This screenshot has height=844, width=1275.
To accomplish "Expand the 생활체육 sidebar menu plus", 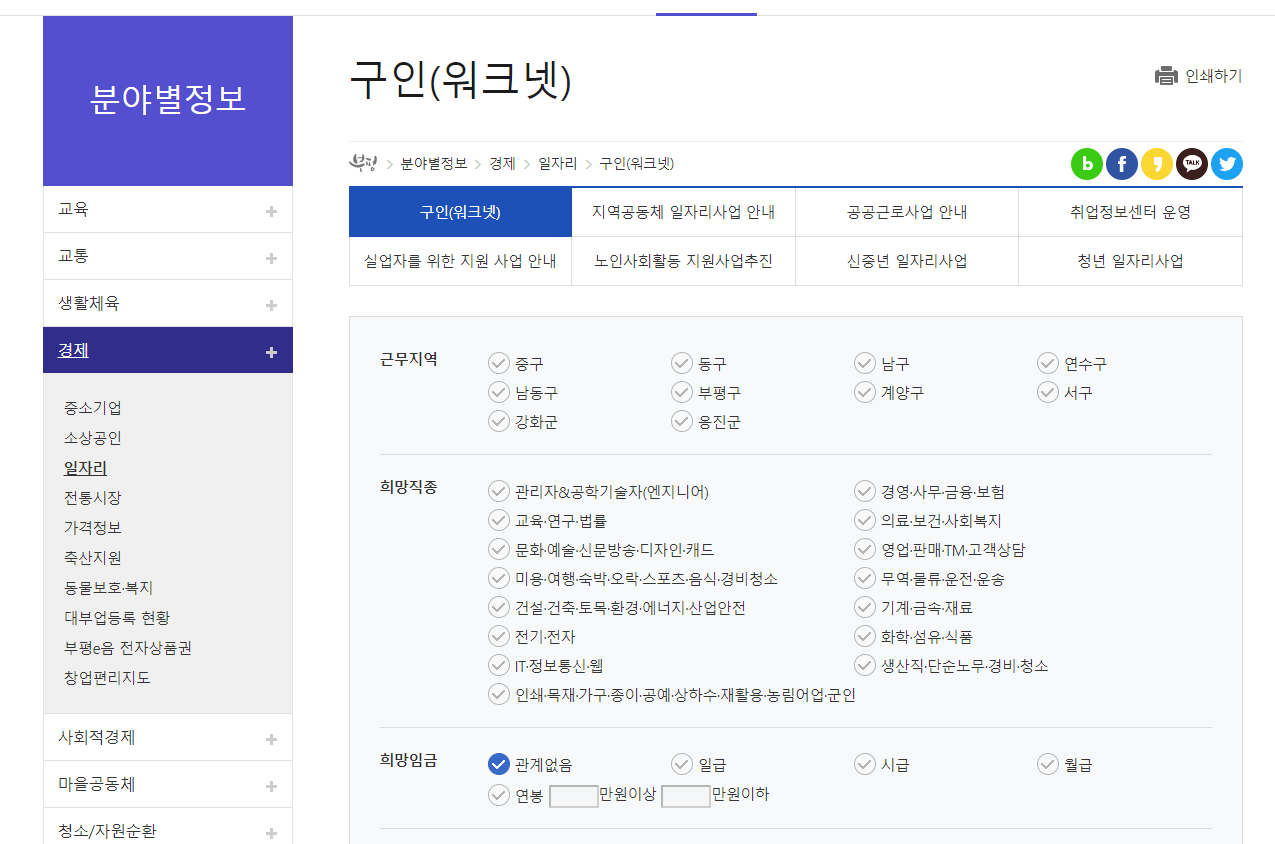I will pyautogui.click(x=271, y=305).
